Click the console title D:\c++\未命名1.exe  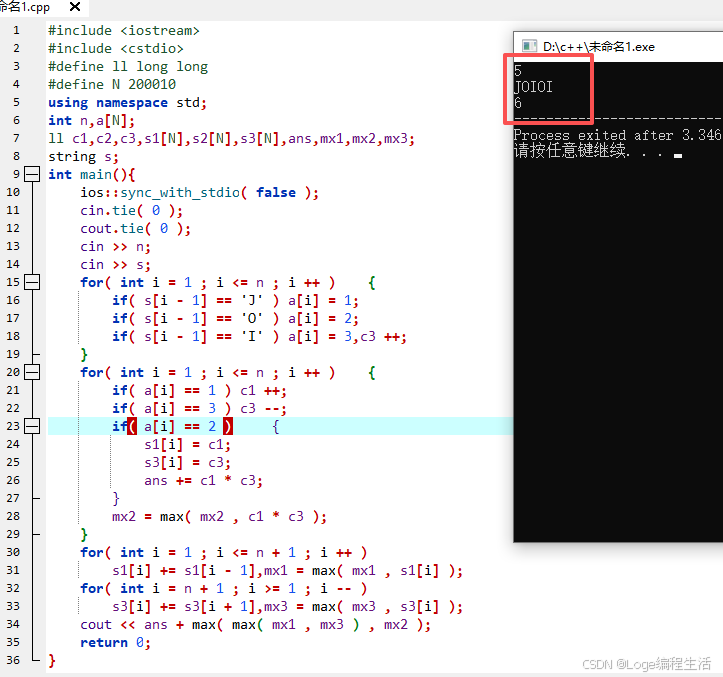(x=599, y=47)
